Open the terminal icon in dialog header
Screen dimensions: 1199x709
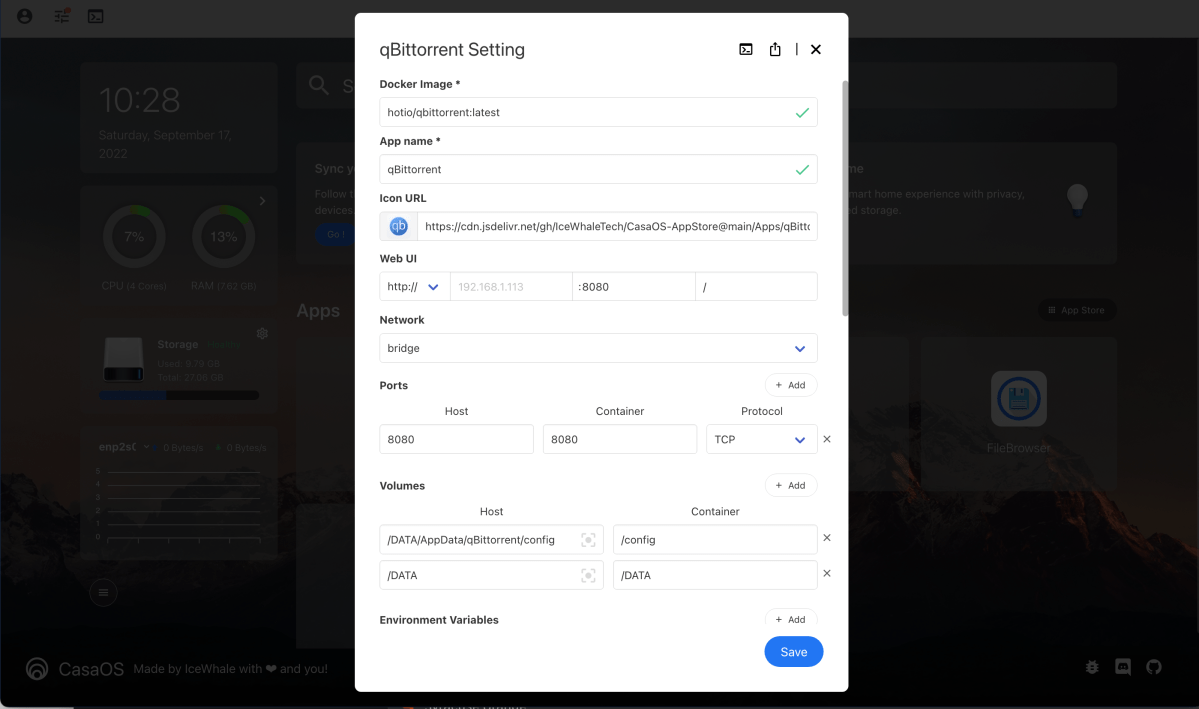(746, 49)
